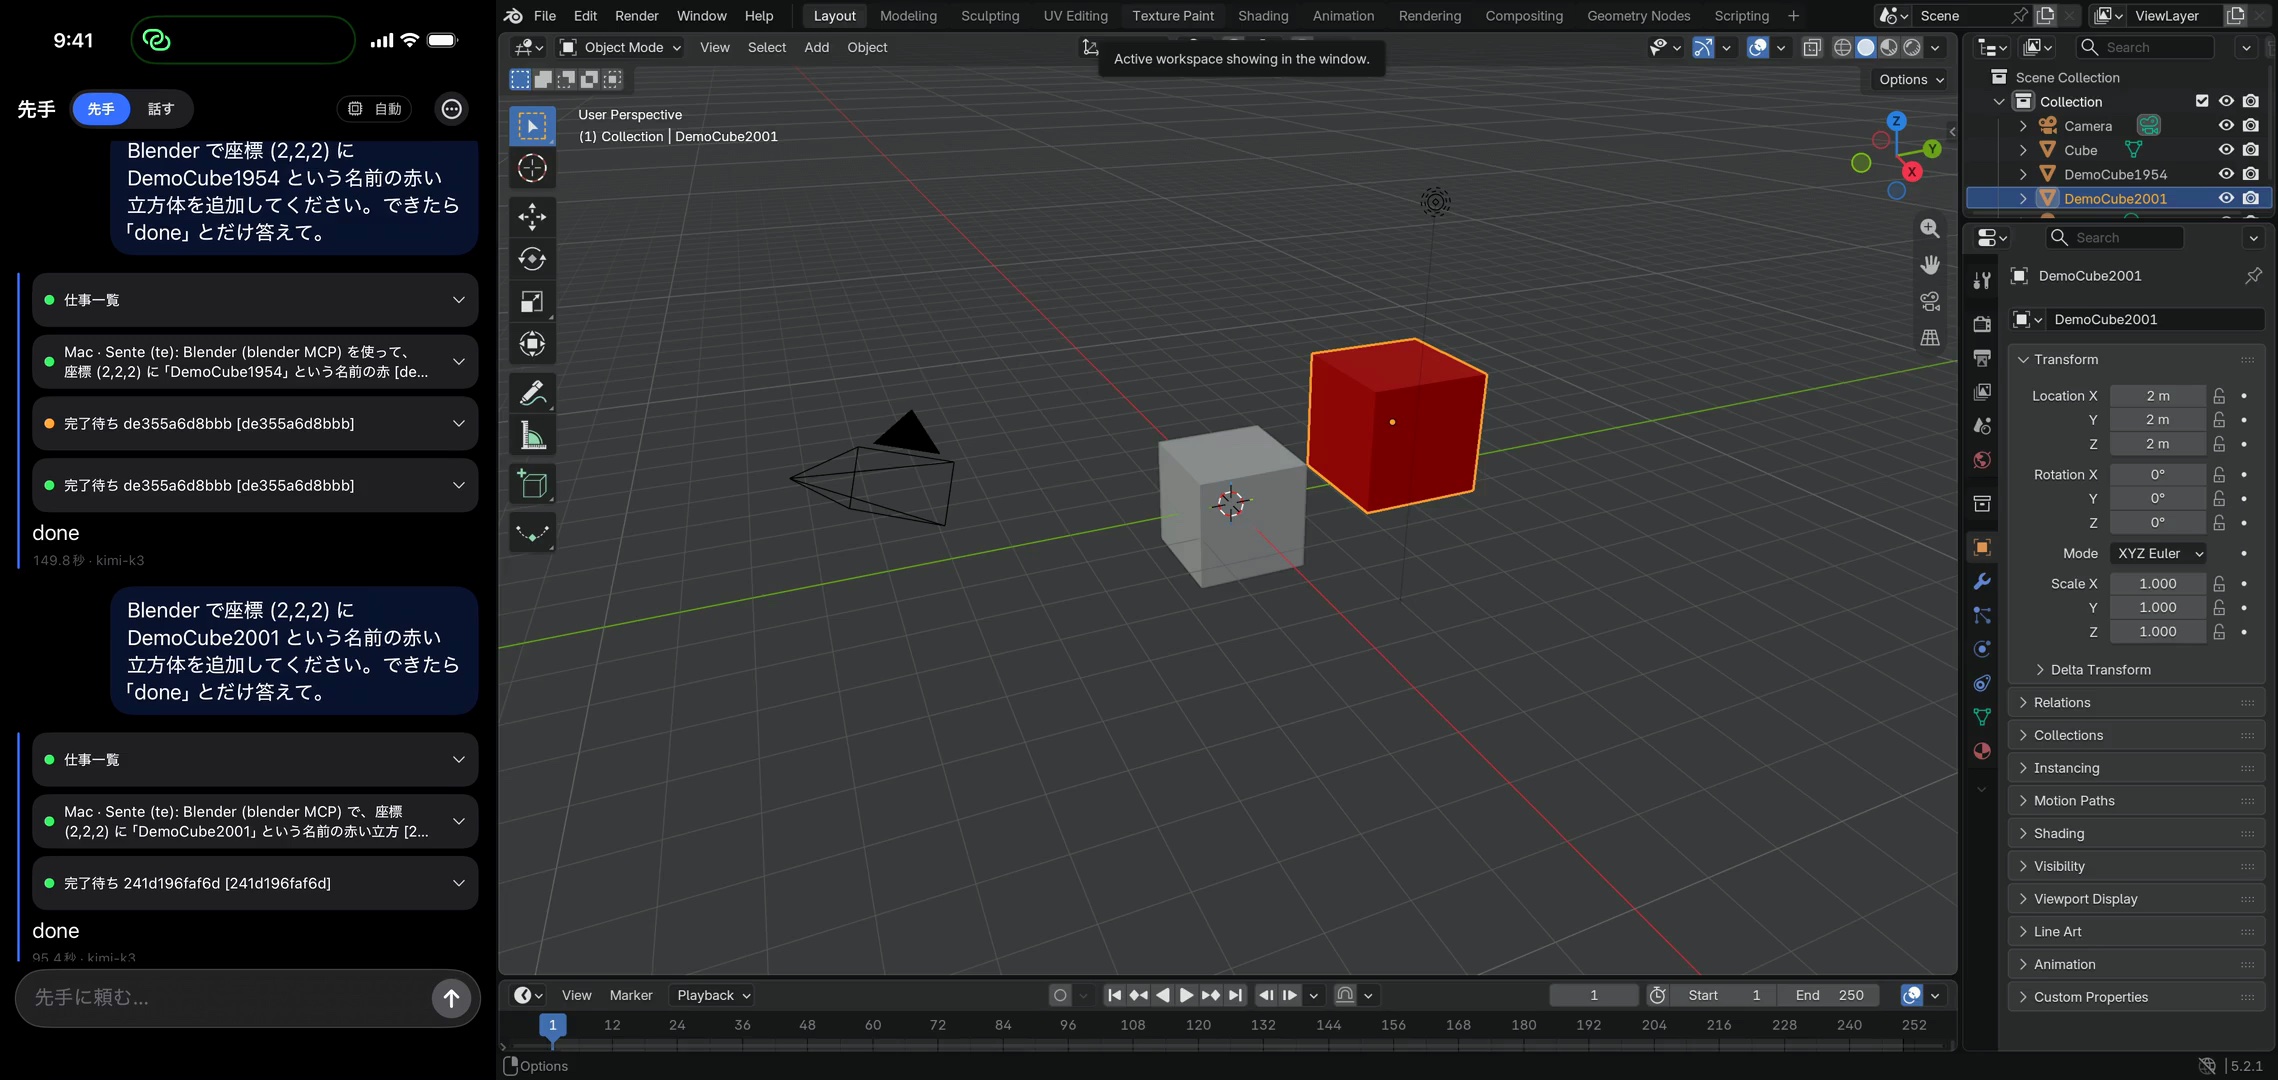Open the Add menu in viewport header

816,47
